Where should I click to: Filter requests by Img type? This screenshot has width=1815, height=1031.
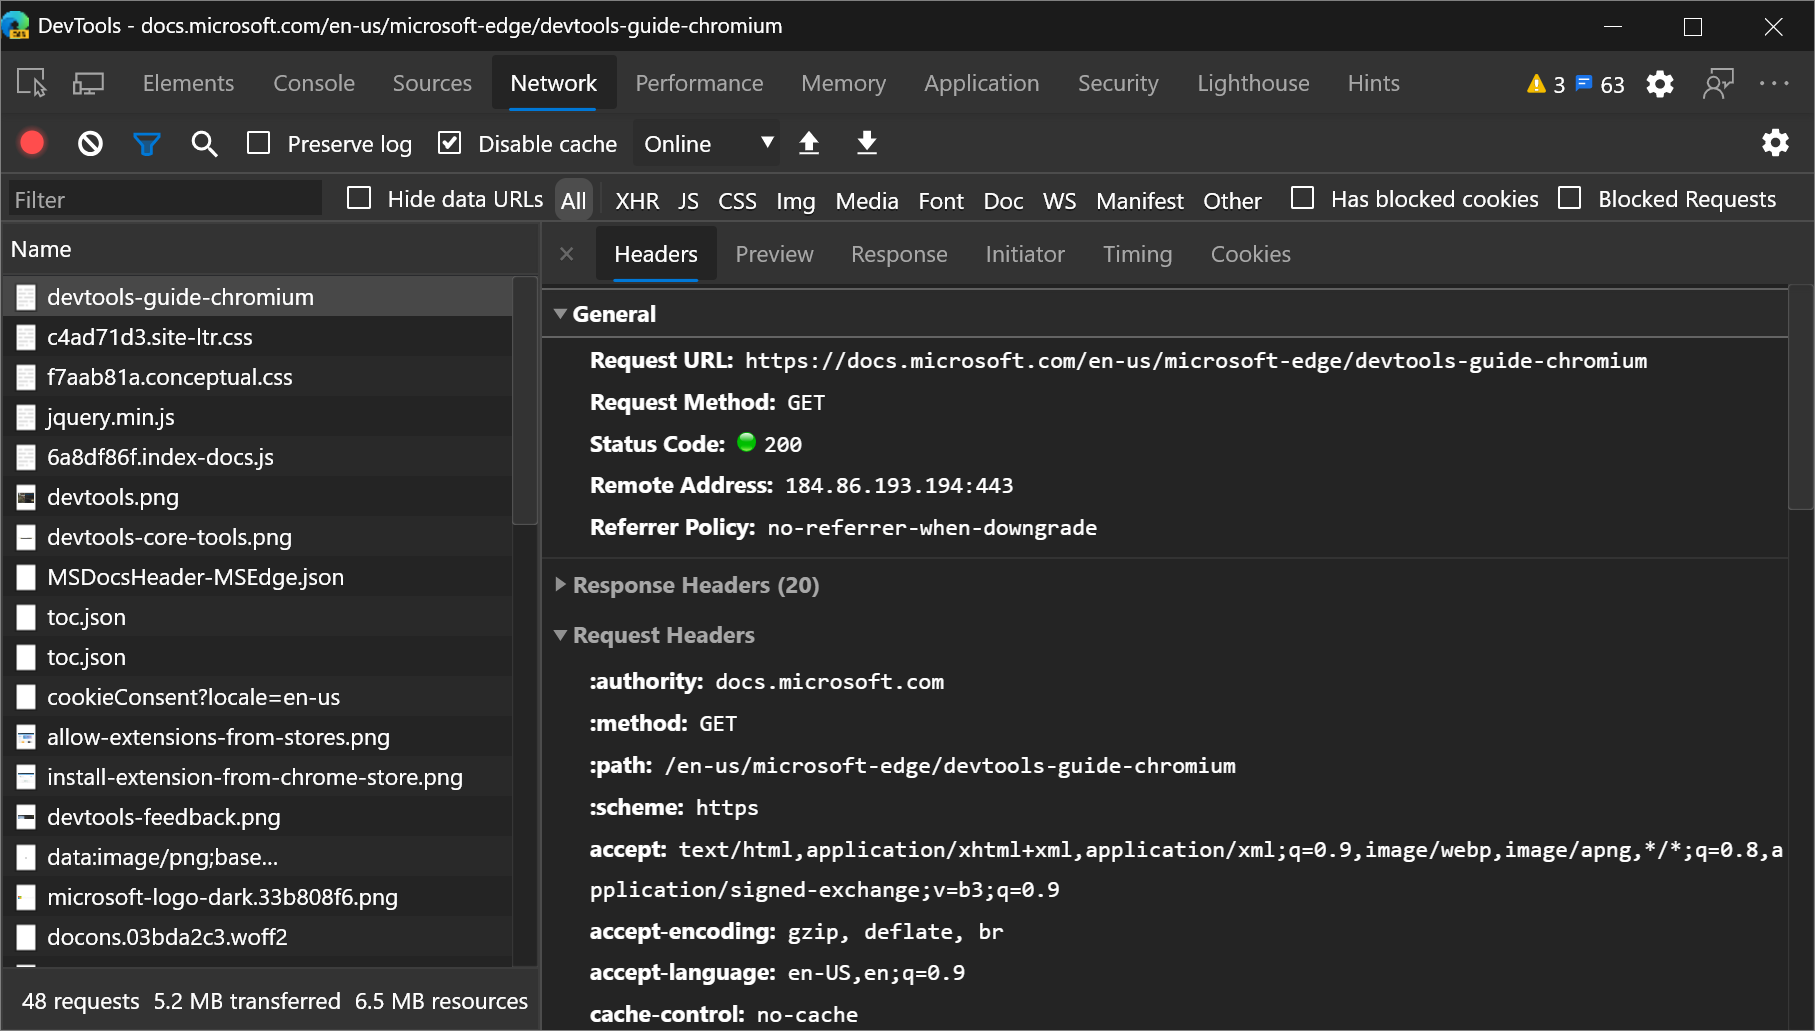pyautogui.click(x=796, y=201)
